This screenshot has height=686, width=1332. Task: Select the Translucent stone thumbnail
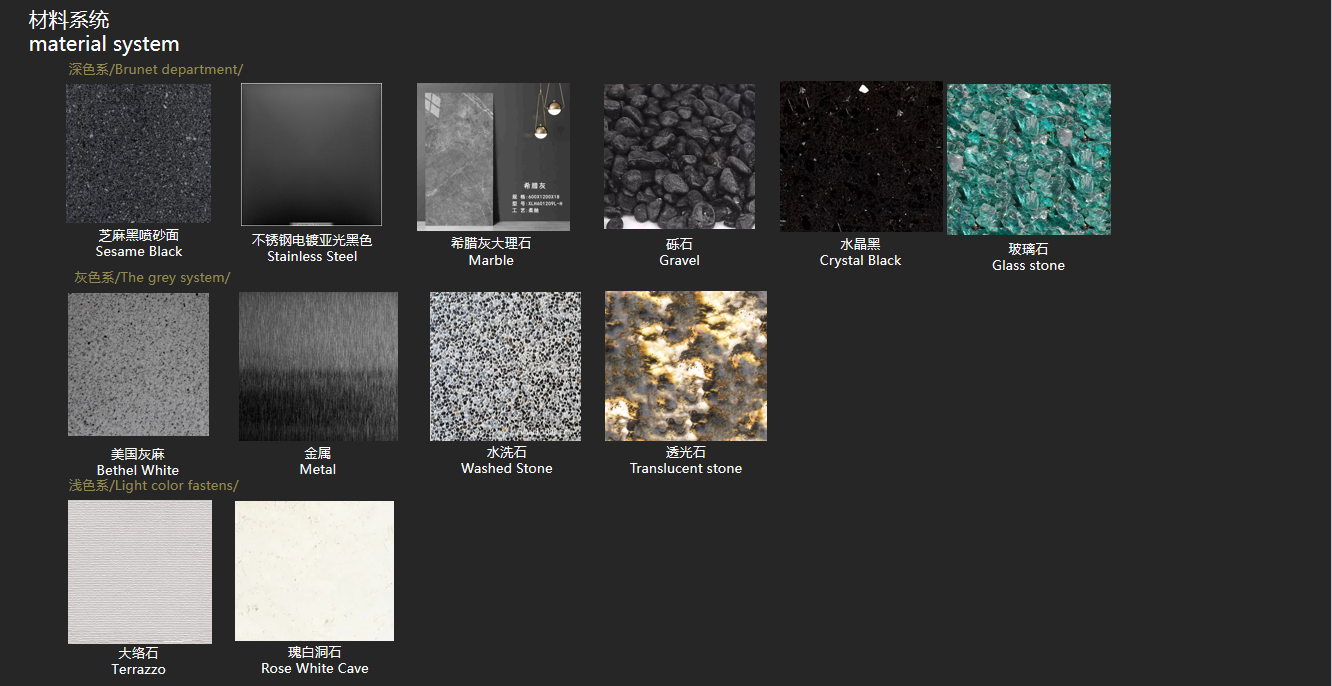coord(686,366)
